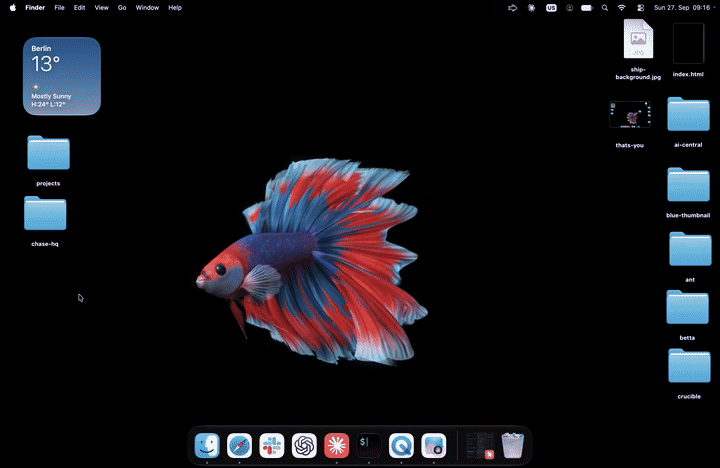Select the blue-thumbnail folder
Screen dimensions: 720x468
coord(688,185)
